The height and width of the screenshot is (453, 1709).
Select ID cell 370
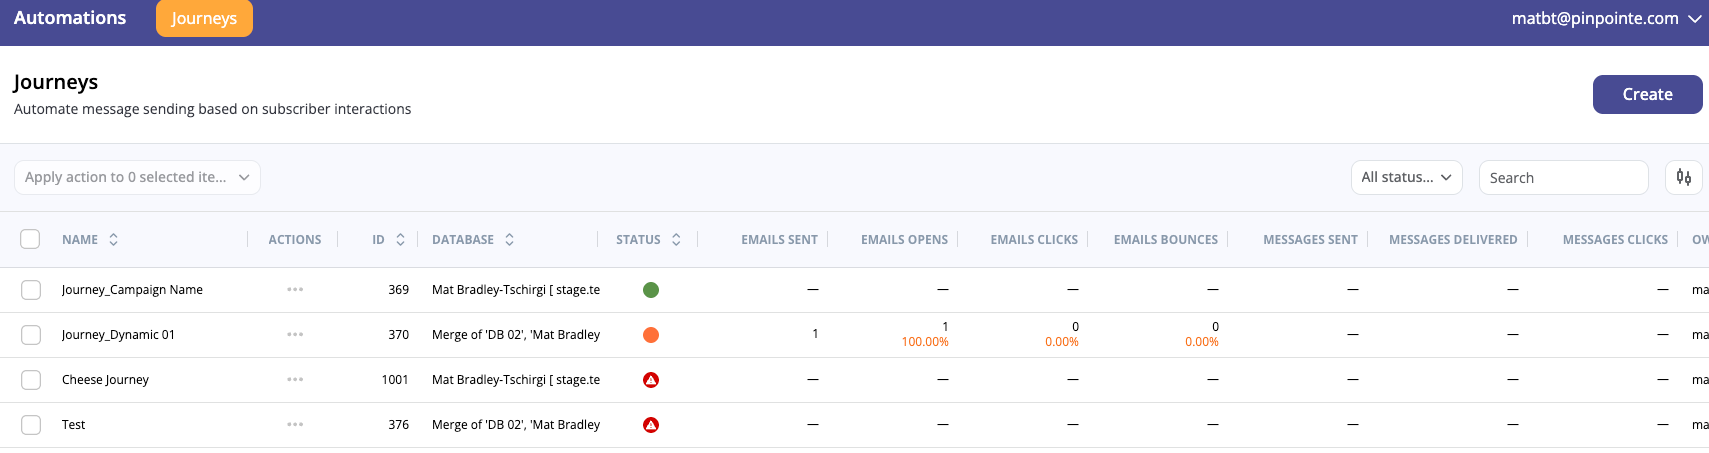(398, 335)
